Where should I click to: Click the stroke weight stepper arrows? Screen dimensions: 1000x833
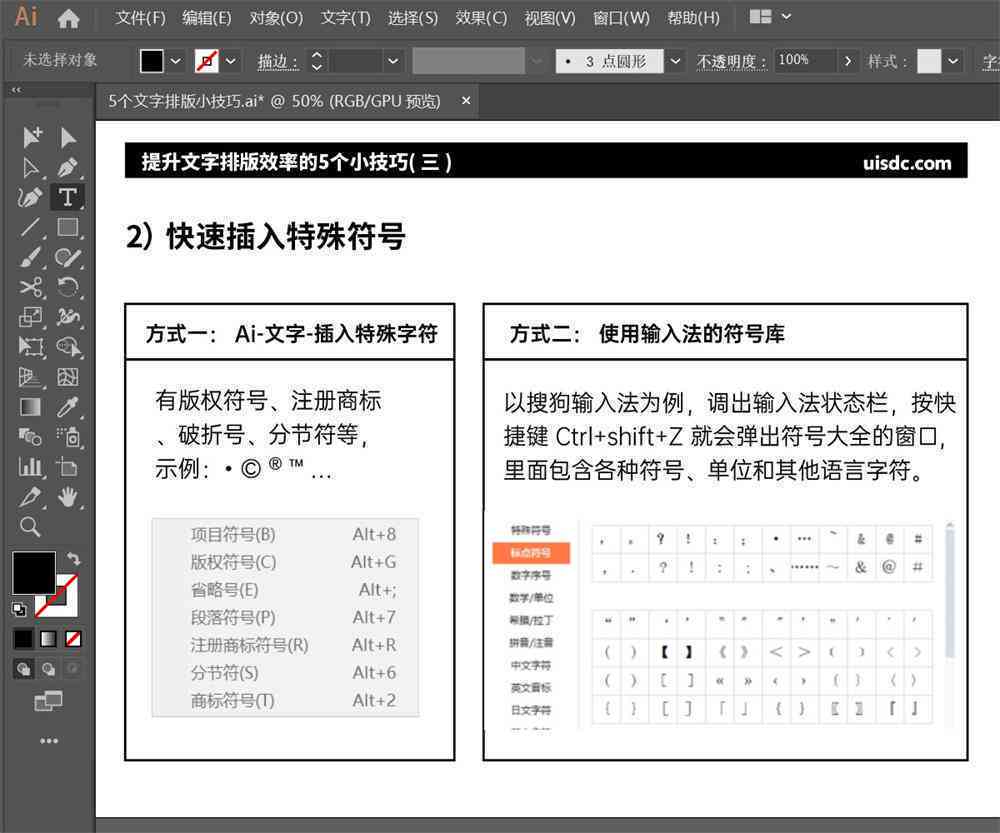(x=316, y=61)
